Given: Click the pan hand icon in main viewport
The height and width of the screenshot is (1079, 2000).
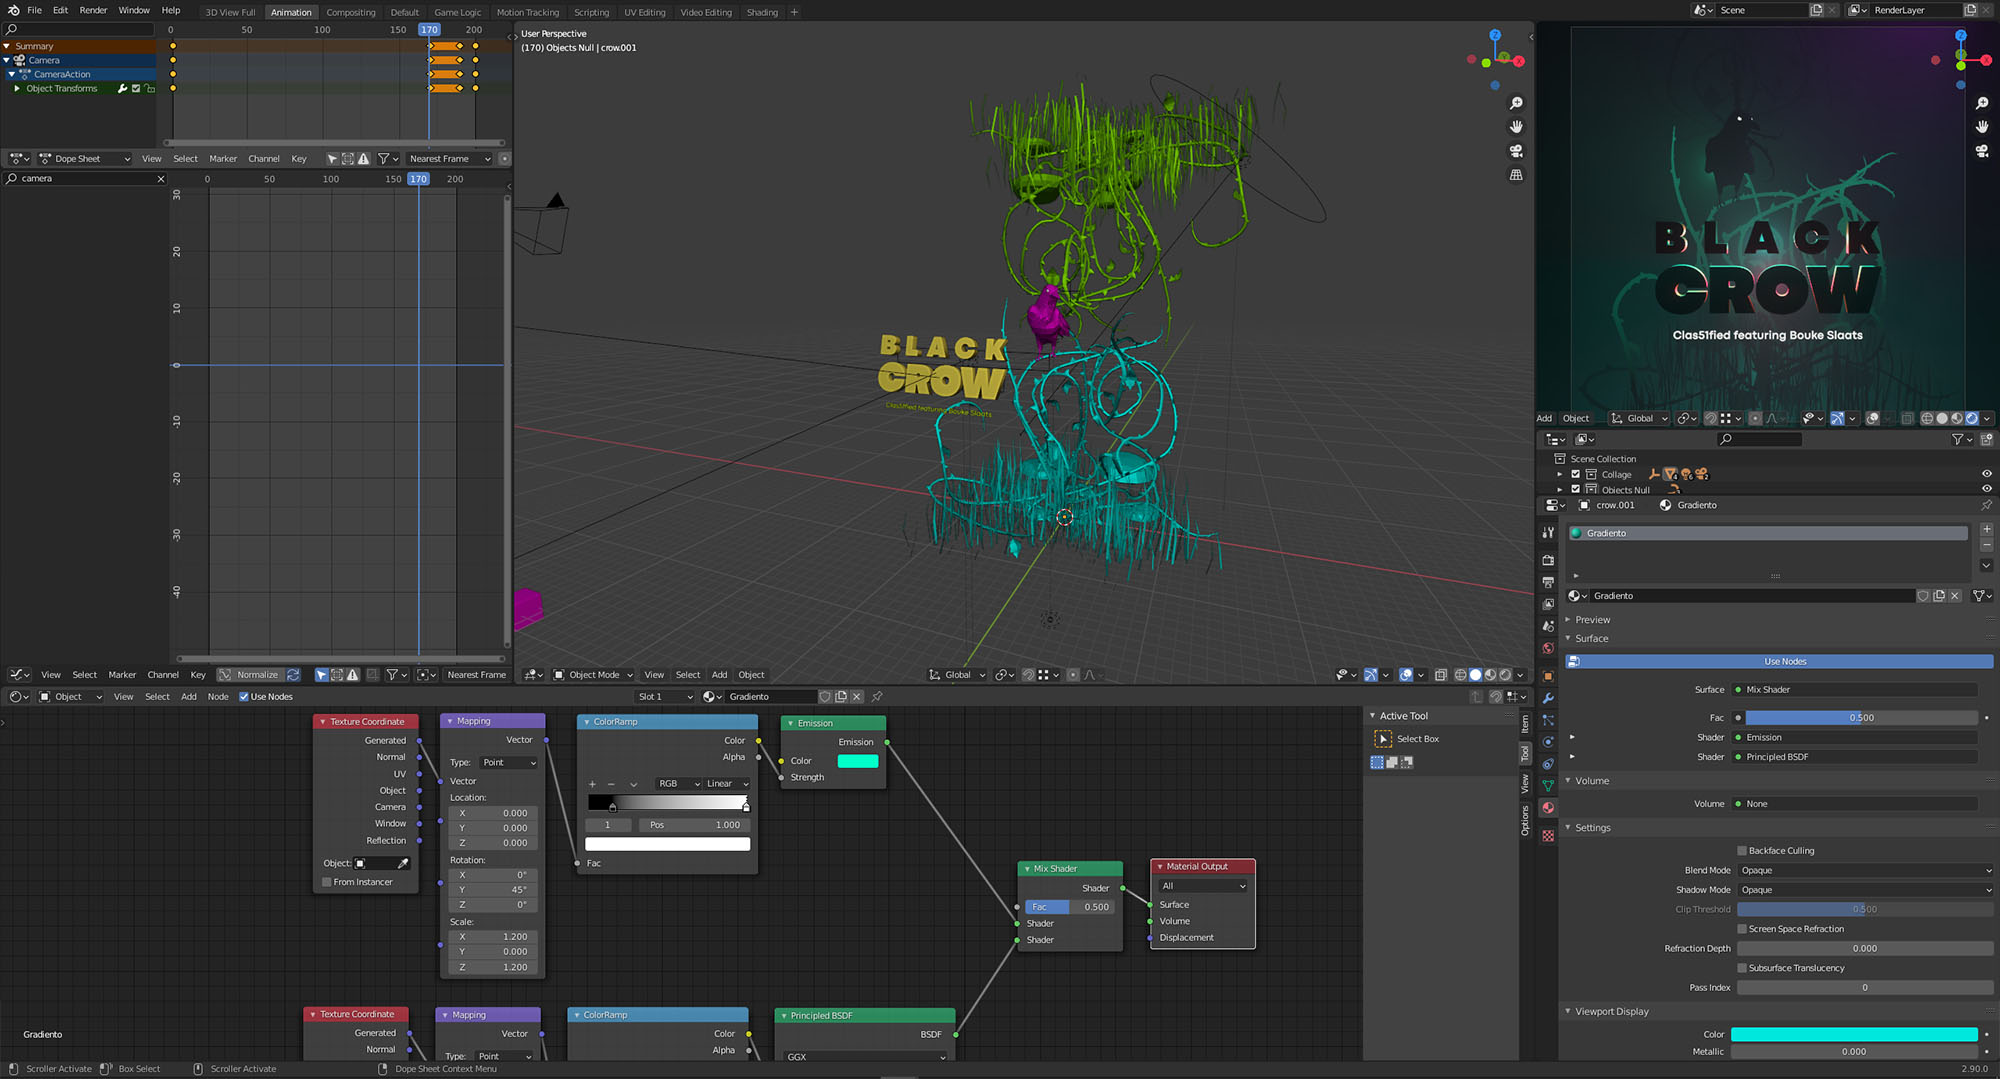Looking at the screenshot, I should pyautogui.click(x=1516, y=127).
